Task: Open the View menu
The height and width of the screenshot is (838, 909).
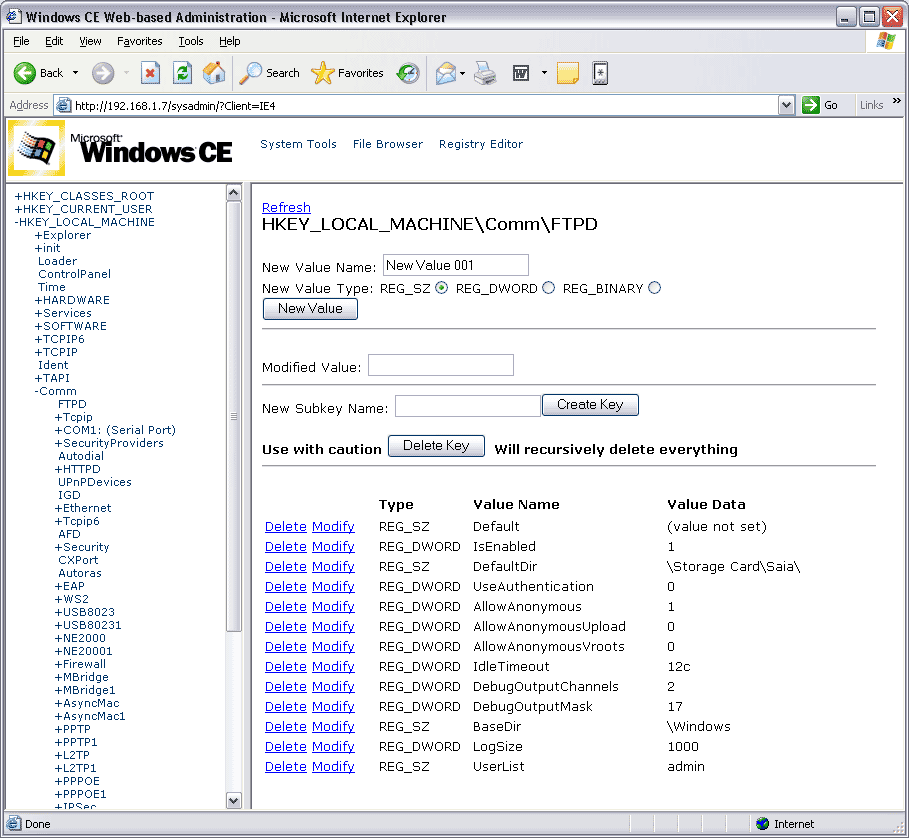Action: tap(90, 41)
